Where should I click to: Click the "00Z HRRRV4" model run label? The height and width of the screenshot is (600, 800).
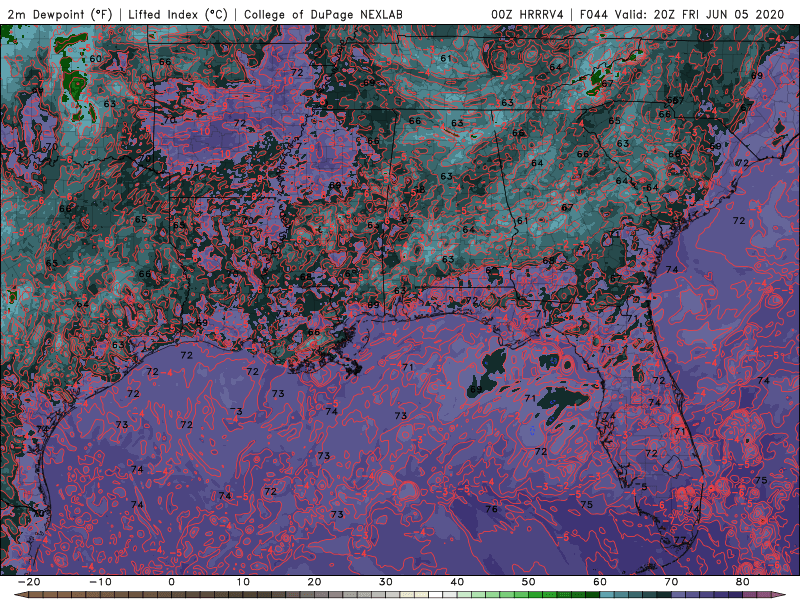tap(527, 14)
